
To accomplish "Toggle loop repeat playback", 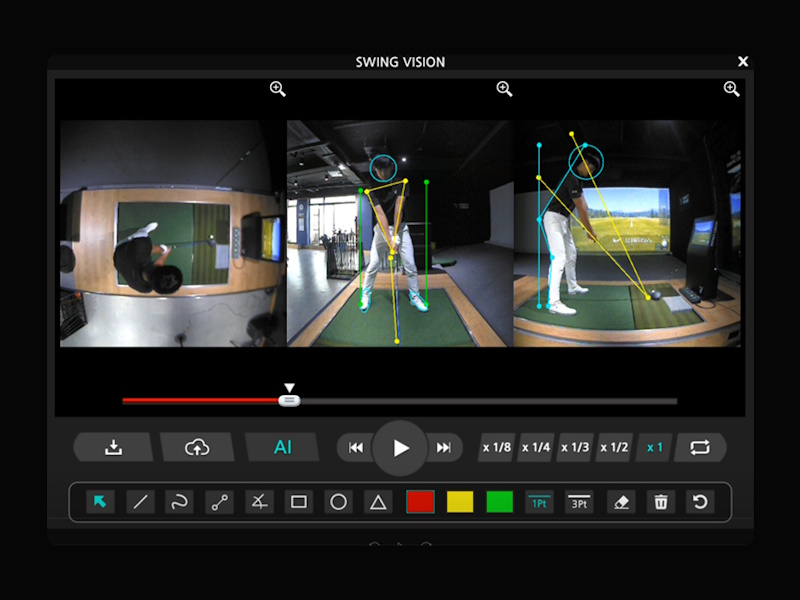I will 700,447.
